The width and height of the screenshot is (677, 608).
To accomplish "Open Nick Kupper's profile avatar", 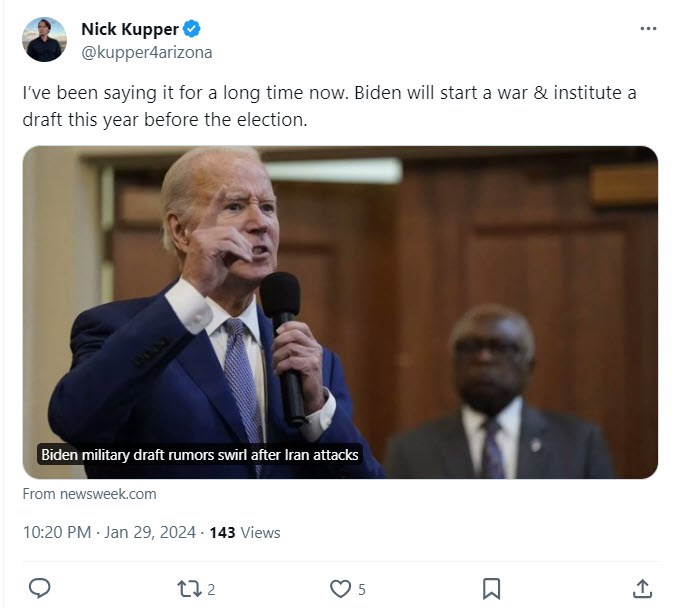I will (x=44, y=40).
